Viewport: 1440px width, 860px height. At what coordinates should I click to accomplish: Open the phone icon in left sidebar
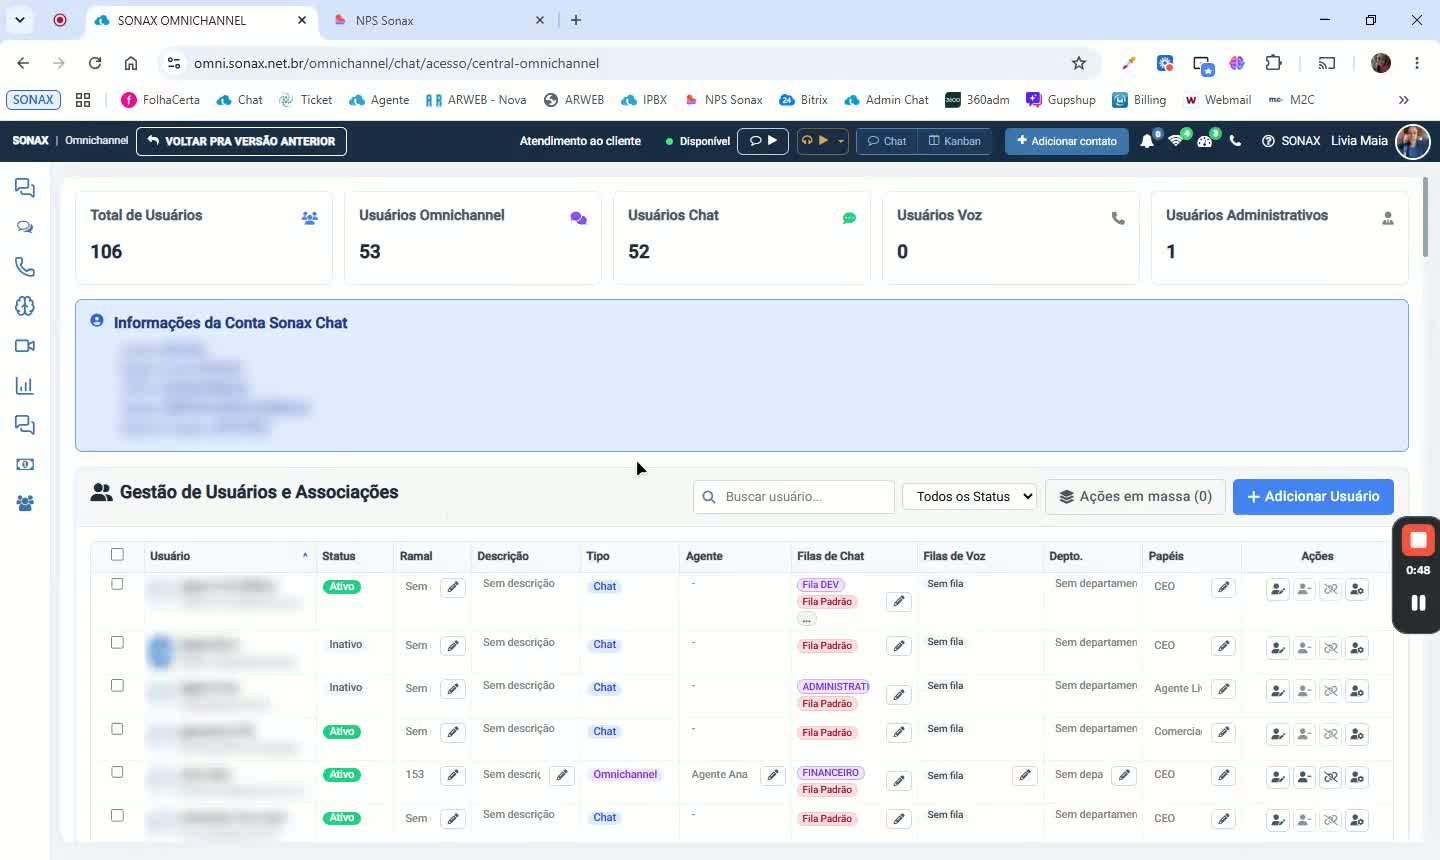coord(25,267)
